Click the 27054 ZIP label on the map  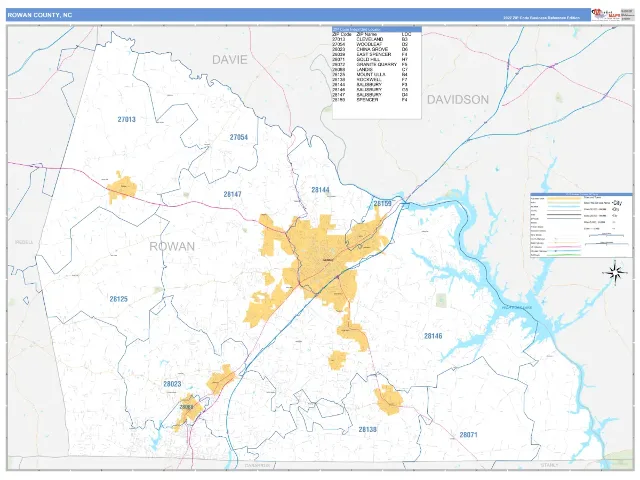click(x=239, y=138)
